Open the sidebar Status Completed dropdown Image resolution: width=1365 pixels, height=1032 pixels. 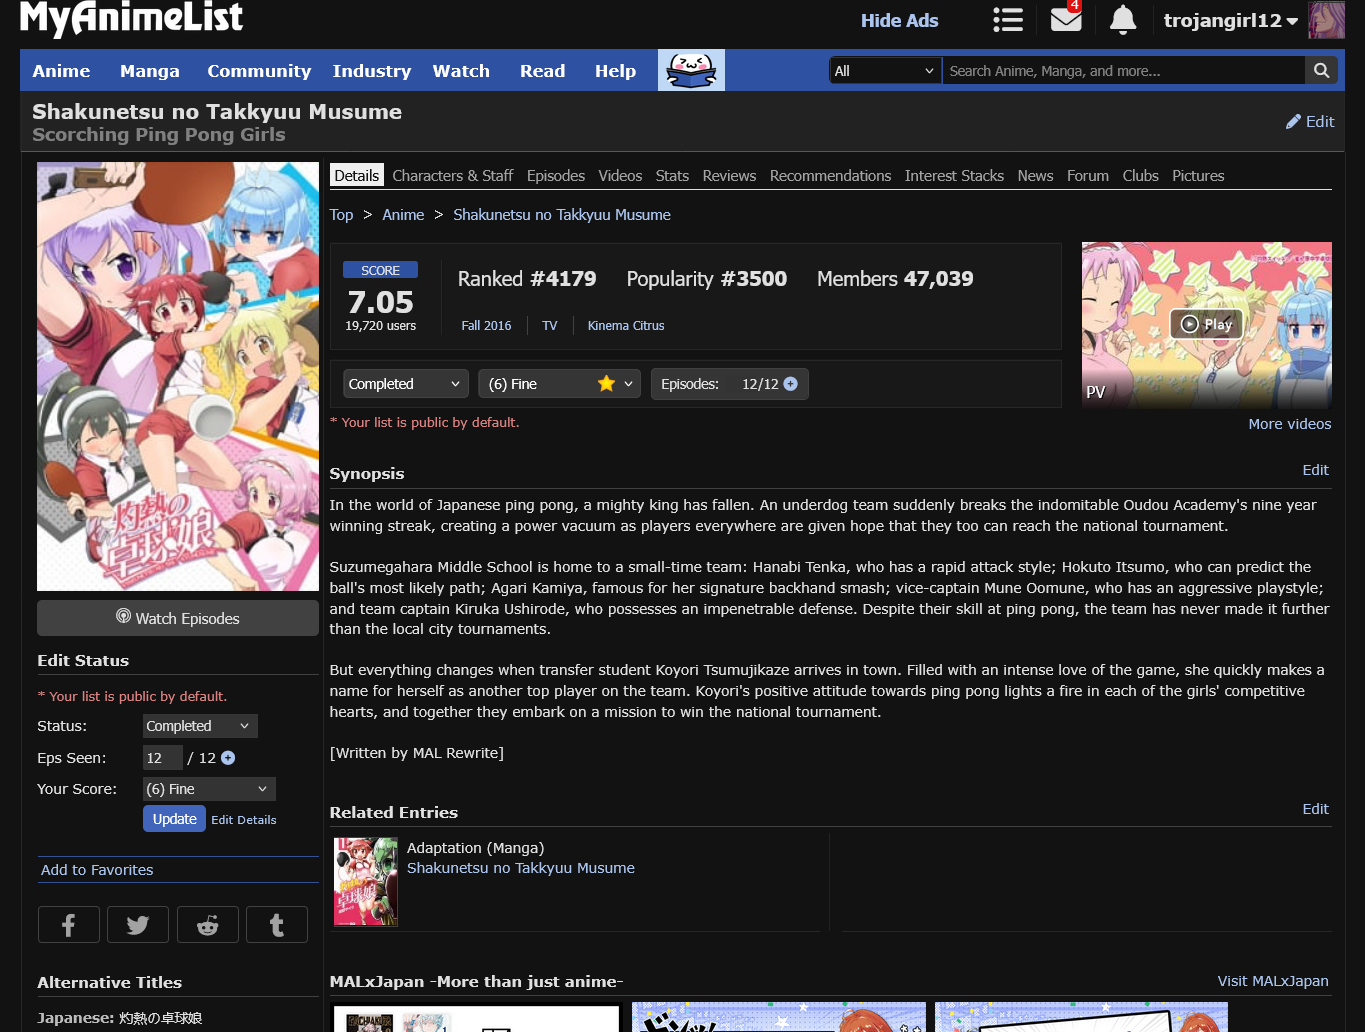[200, 726]
